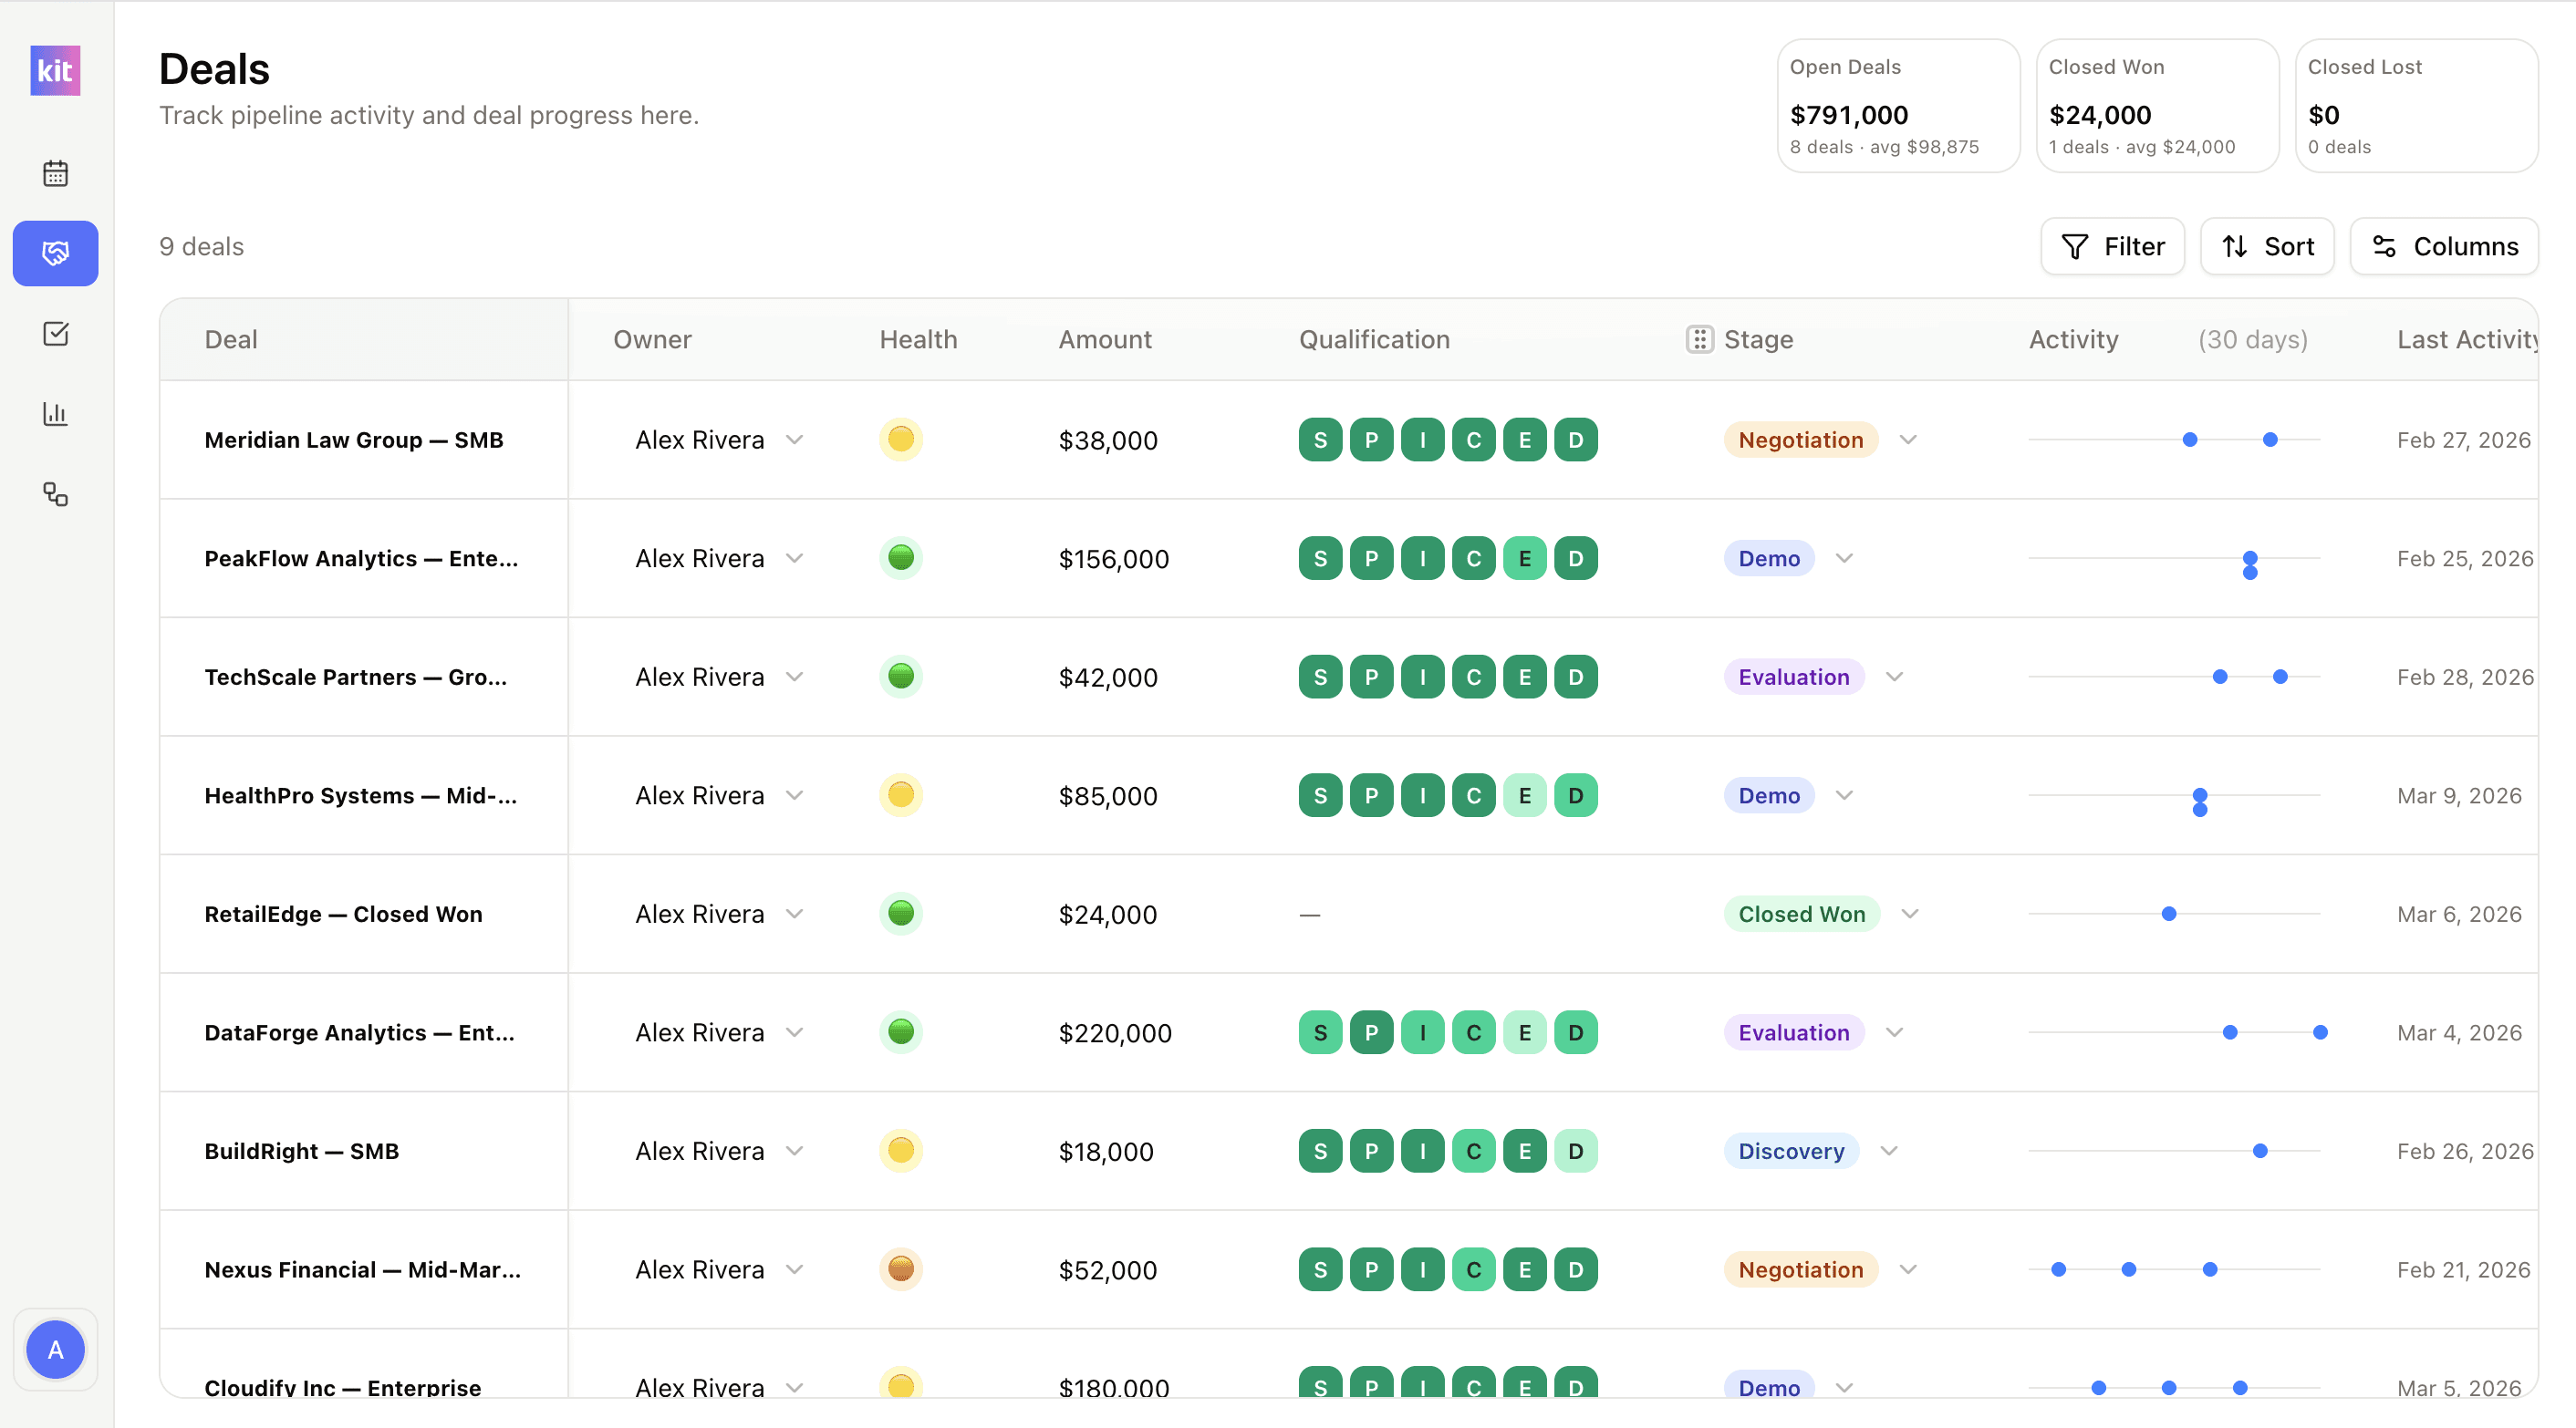Click the Sort button
This screenshot has height=1428, width=2576.
(x=2266, y=246)
